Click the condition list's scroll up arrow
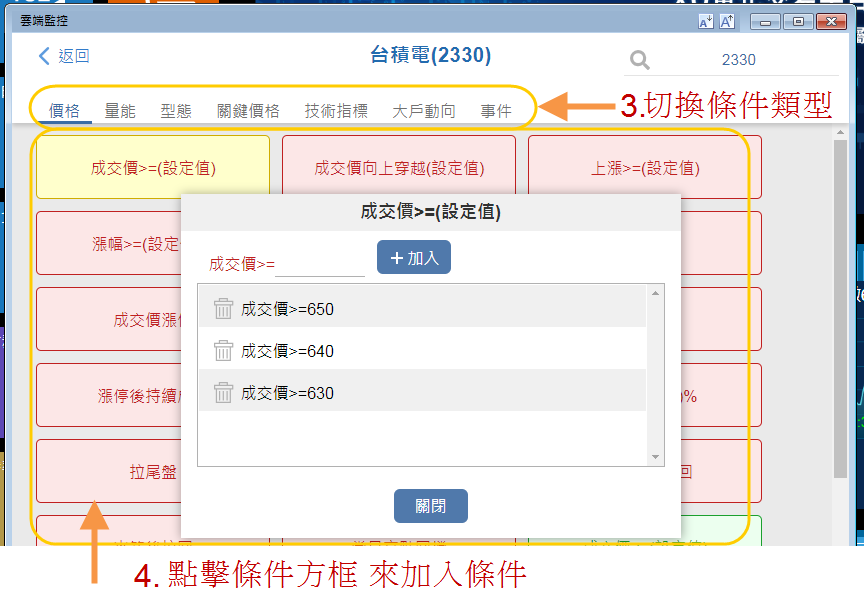Screen dimensions: 864x614 point(655,293)
